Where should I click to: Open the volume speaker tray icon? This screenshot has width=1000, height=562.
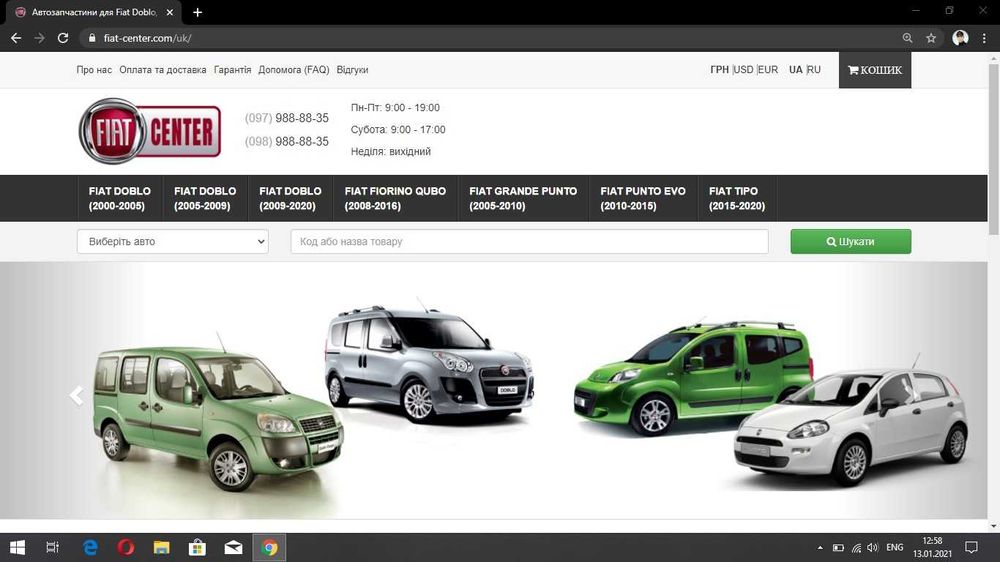872,547
